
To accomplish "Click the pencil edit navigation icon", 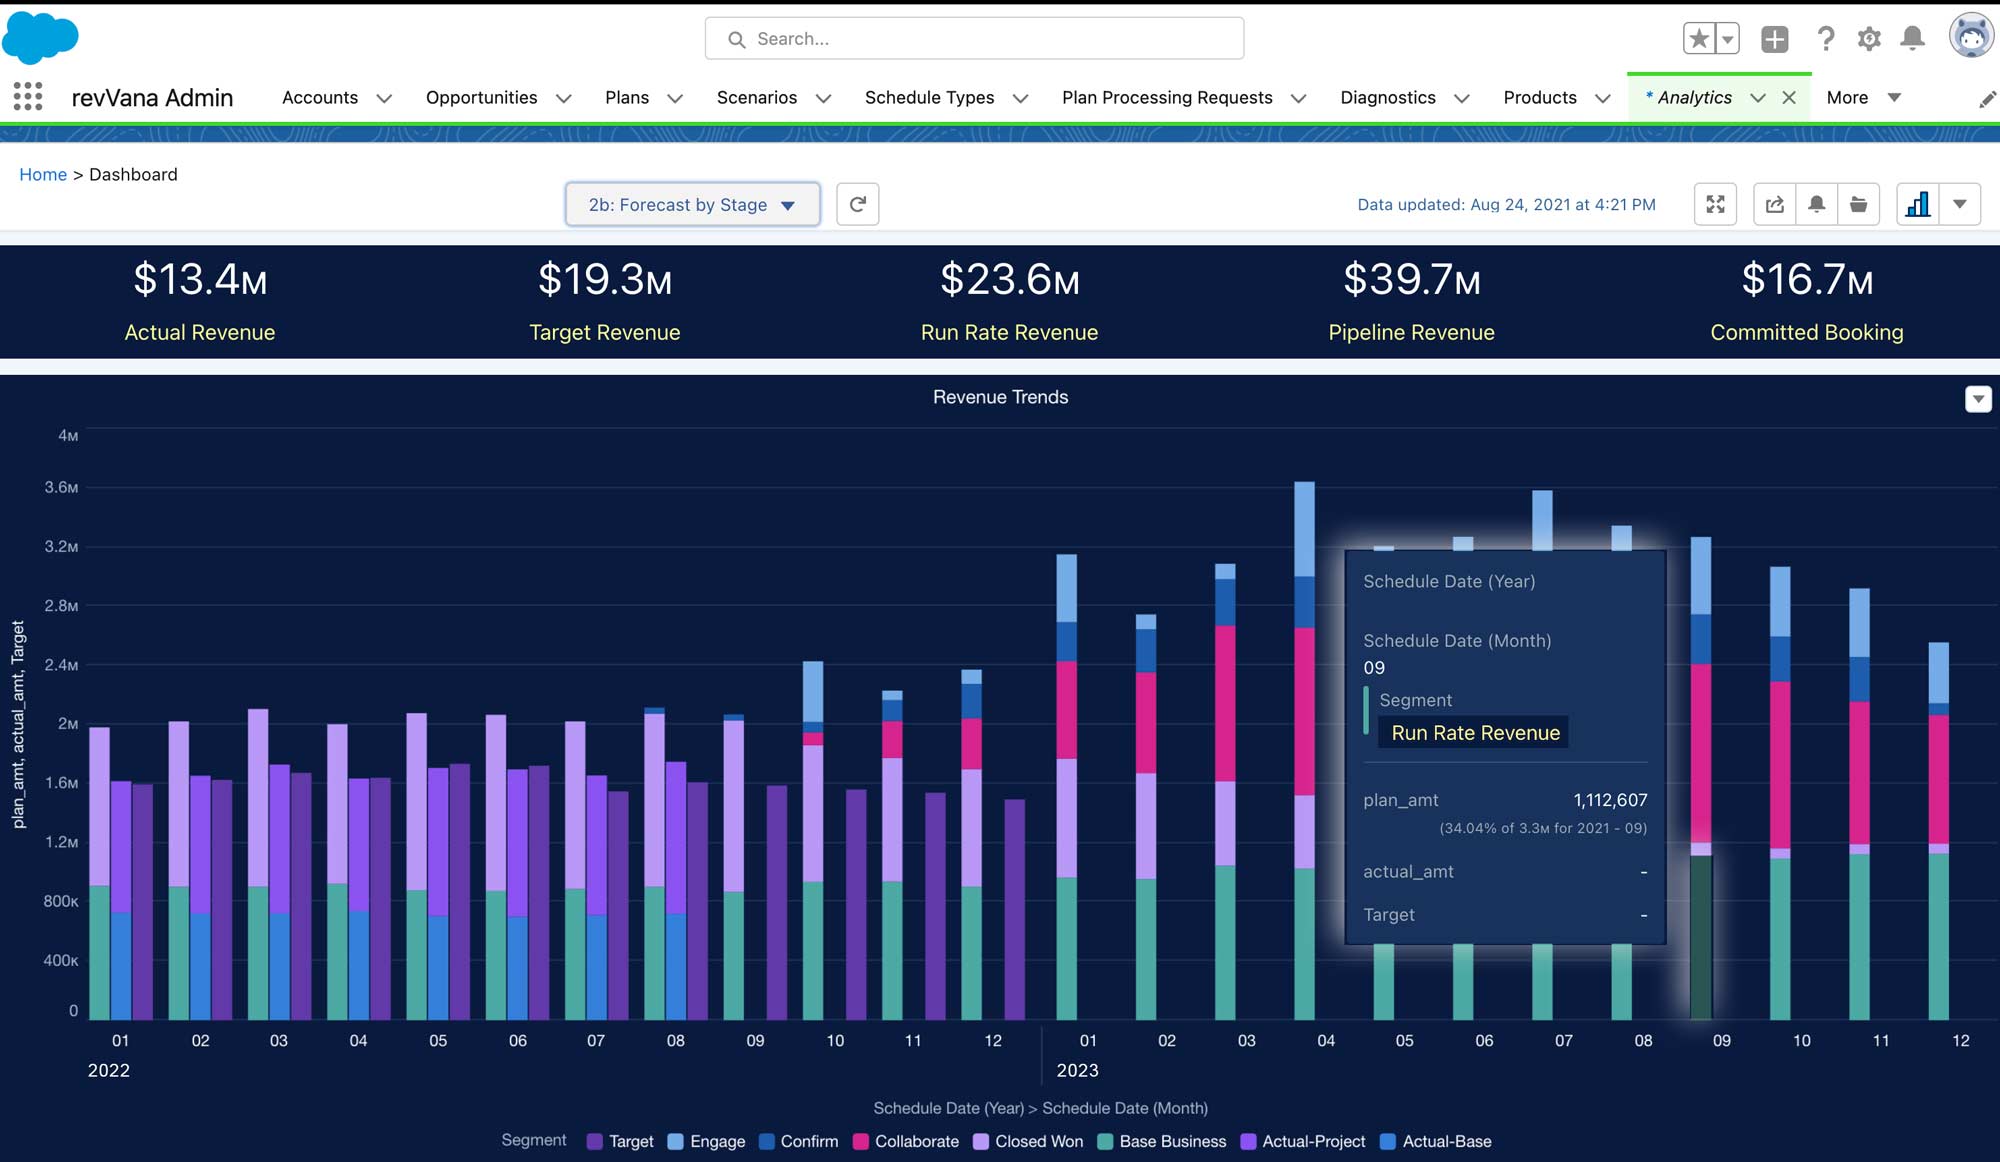I will coord(1987,99).
